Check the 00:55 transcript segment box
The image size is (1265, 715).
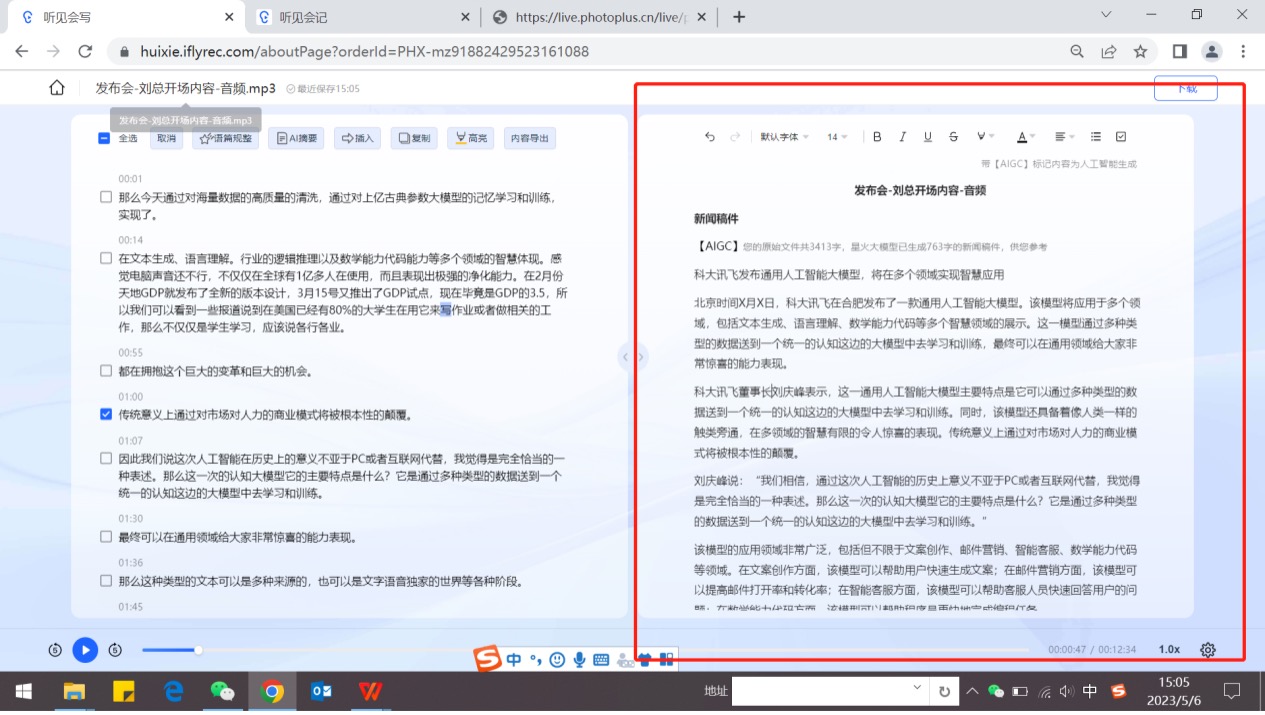(106, 371)
